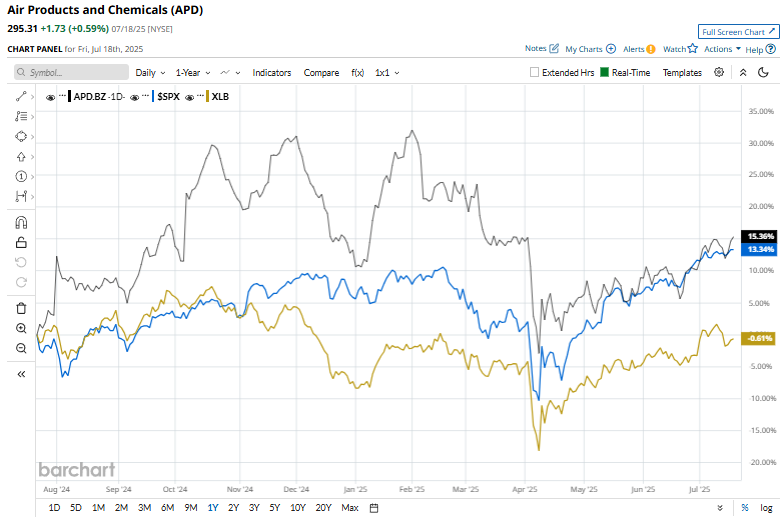Open the chart type line dropdown
This screenshot has height=523, width=781.
tap(230, 73)
